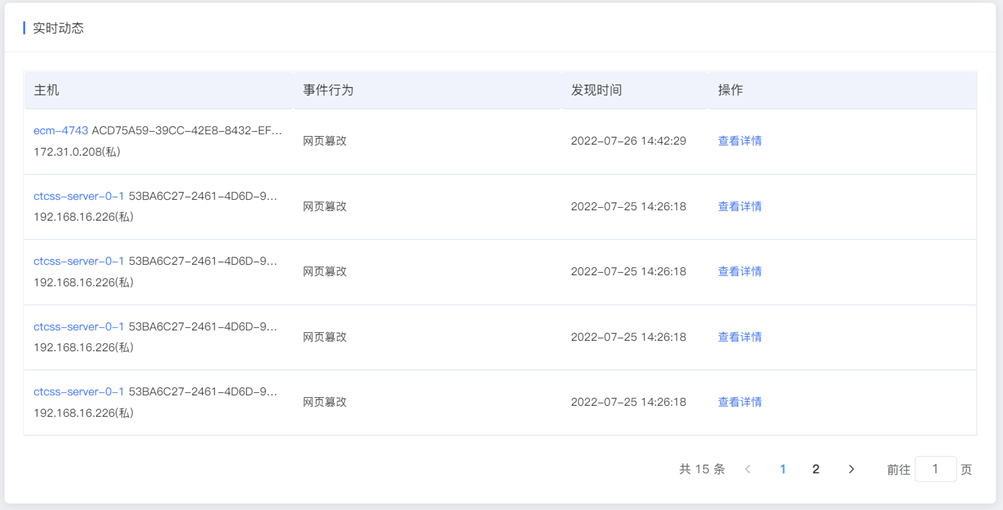Go to the next page using right chevron
This screenshot has height=510, width=1003.
(851, 469)
